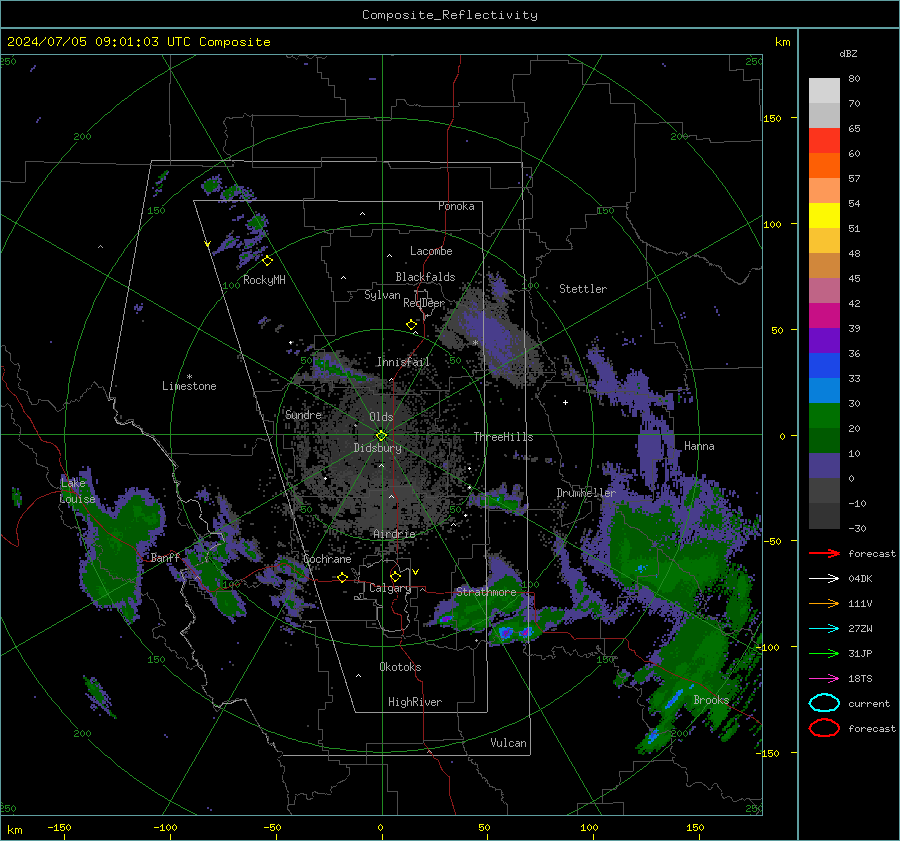Click the Calgary city label
The height and width of the screenshot is (841, 900).
pos(390,588)
